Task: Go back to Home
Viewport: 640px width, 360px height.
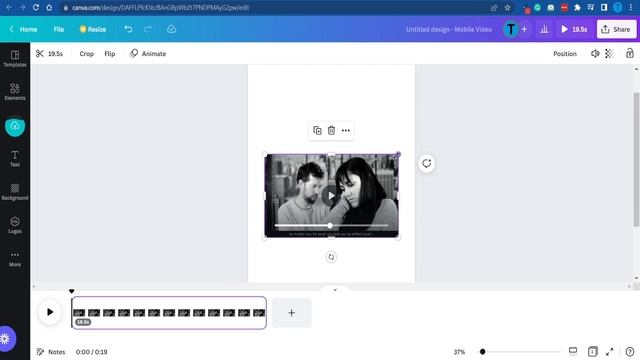Action: (23, 29)
